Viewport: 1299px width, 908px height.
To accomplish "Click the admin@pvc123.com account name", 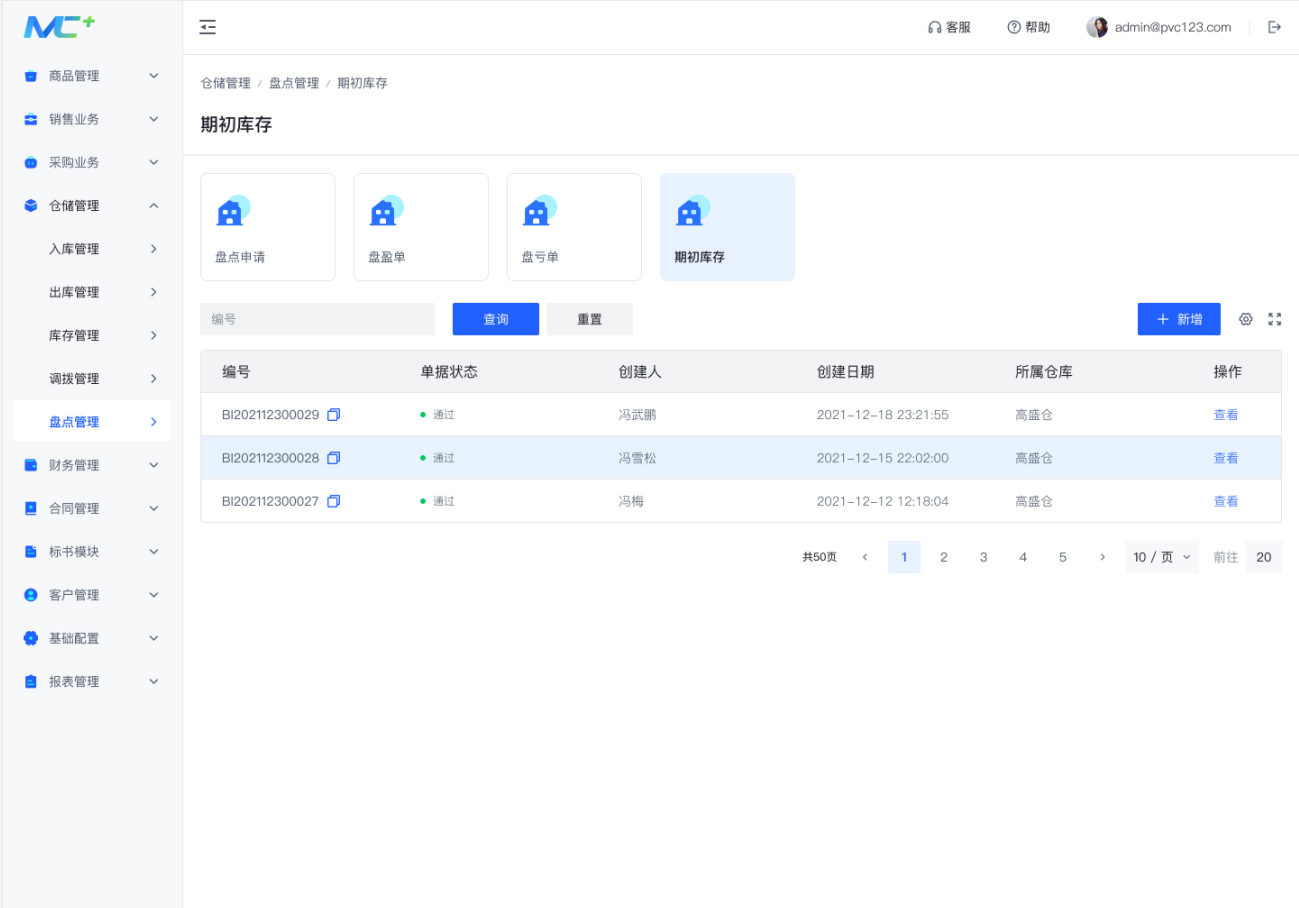I will 1173,28.
